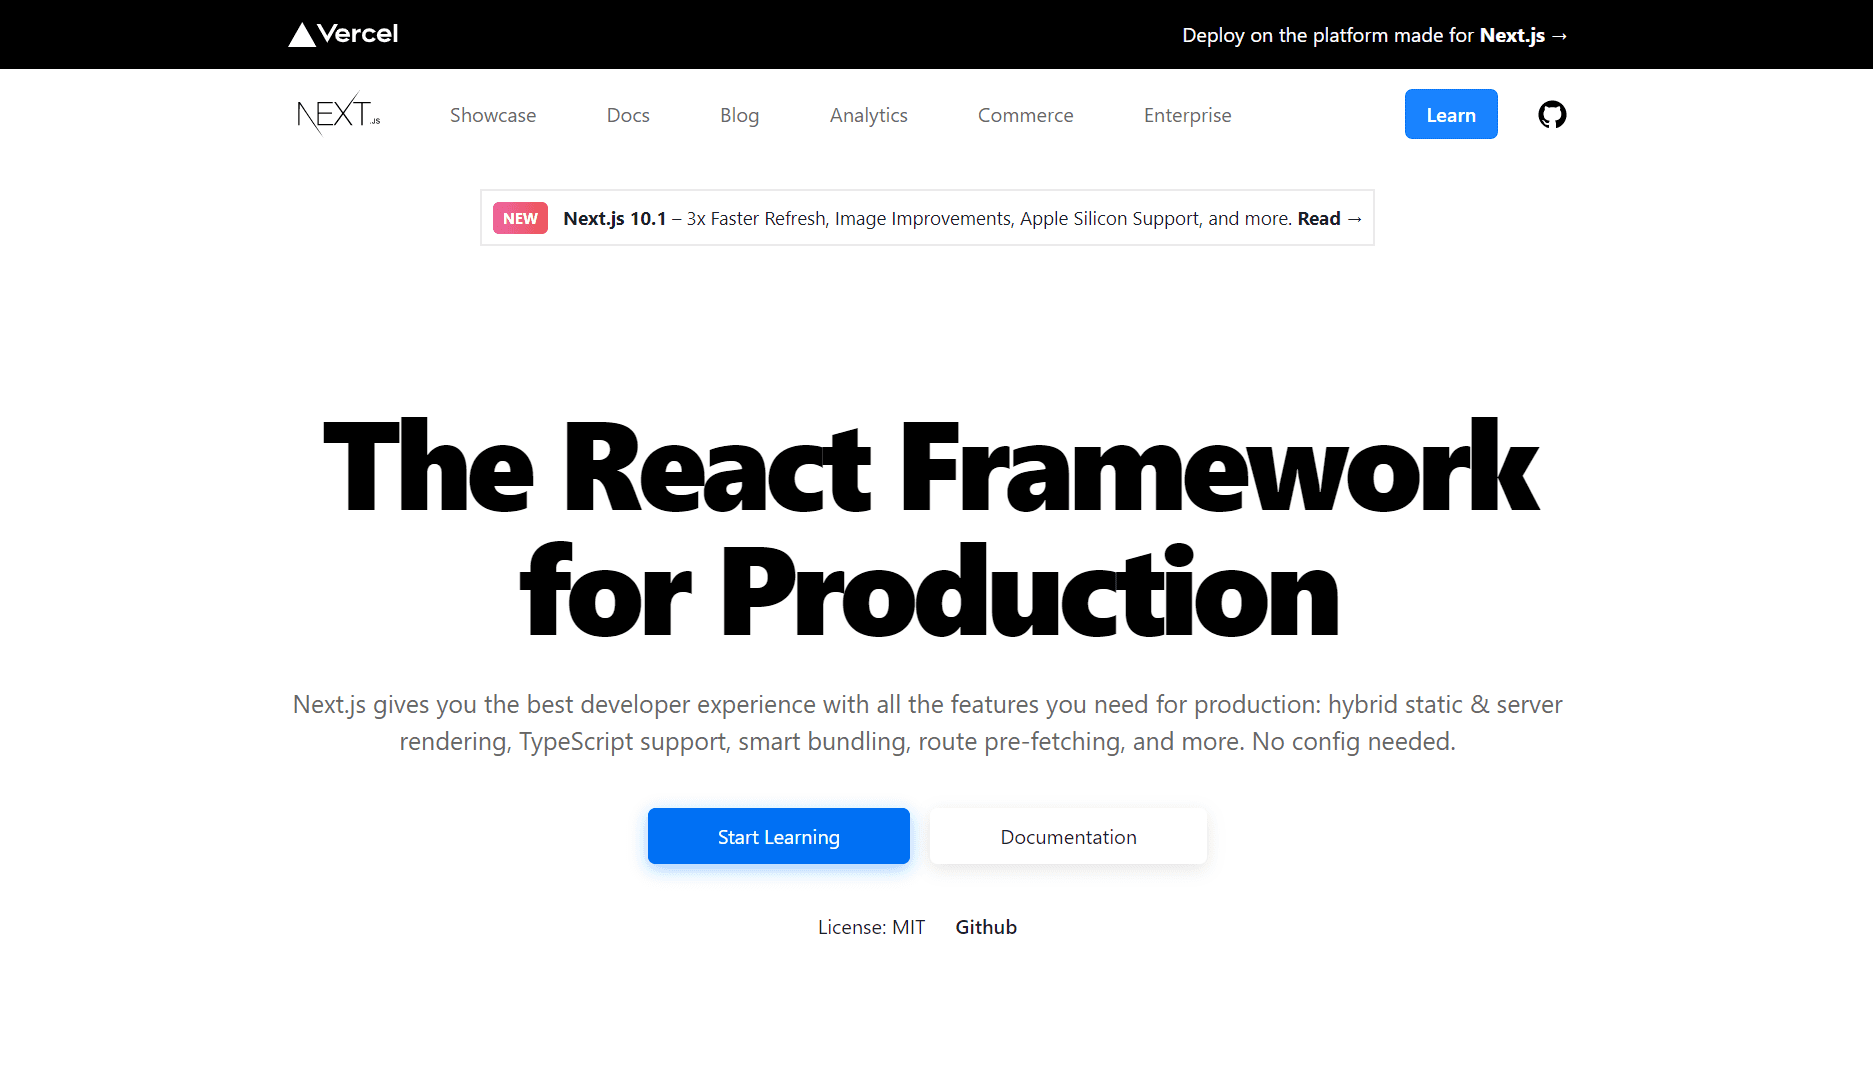Open the Documentation button

(1068, 836)
